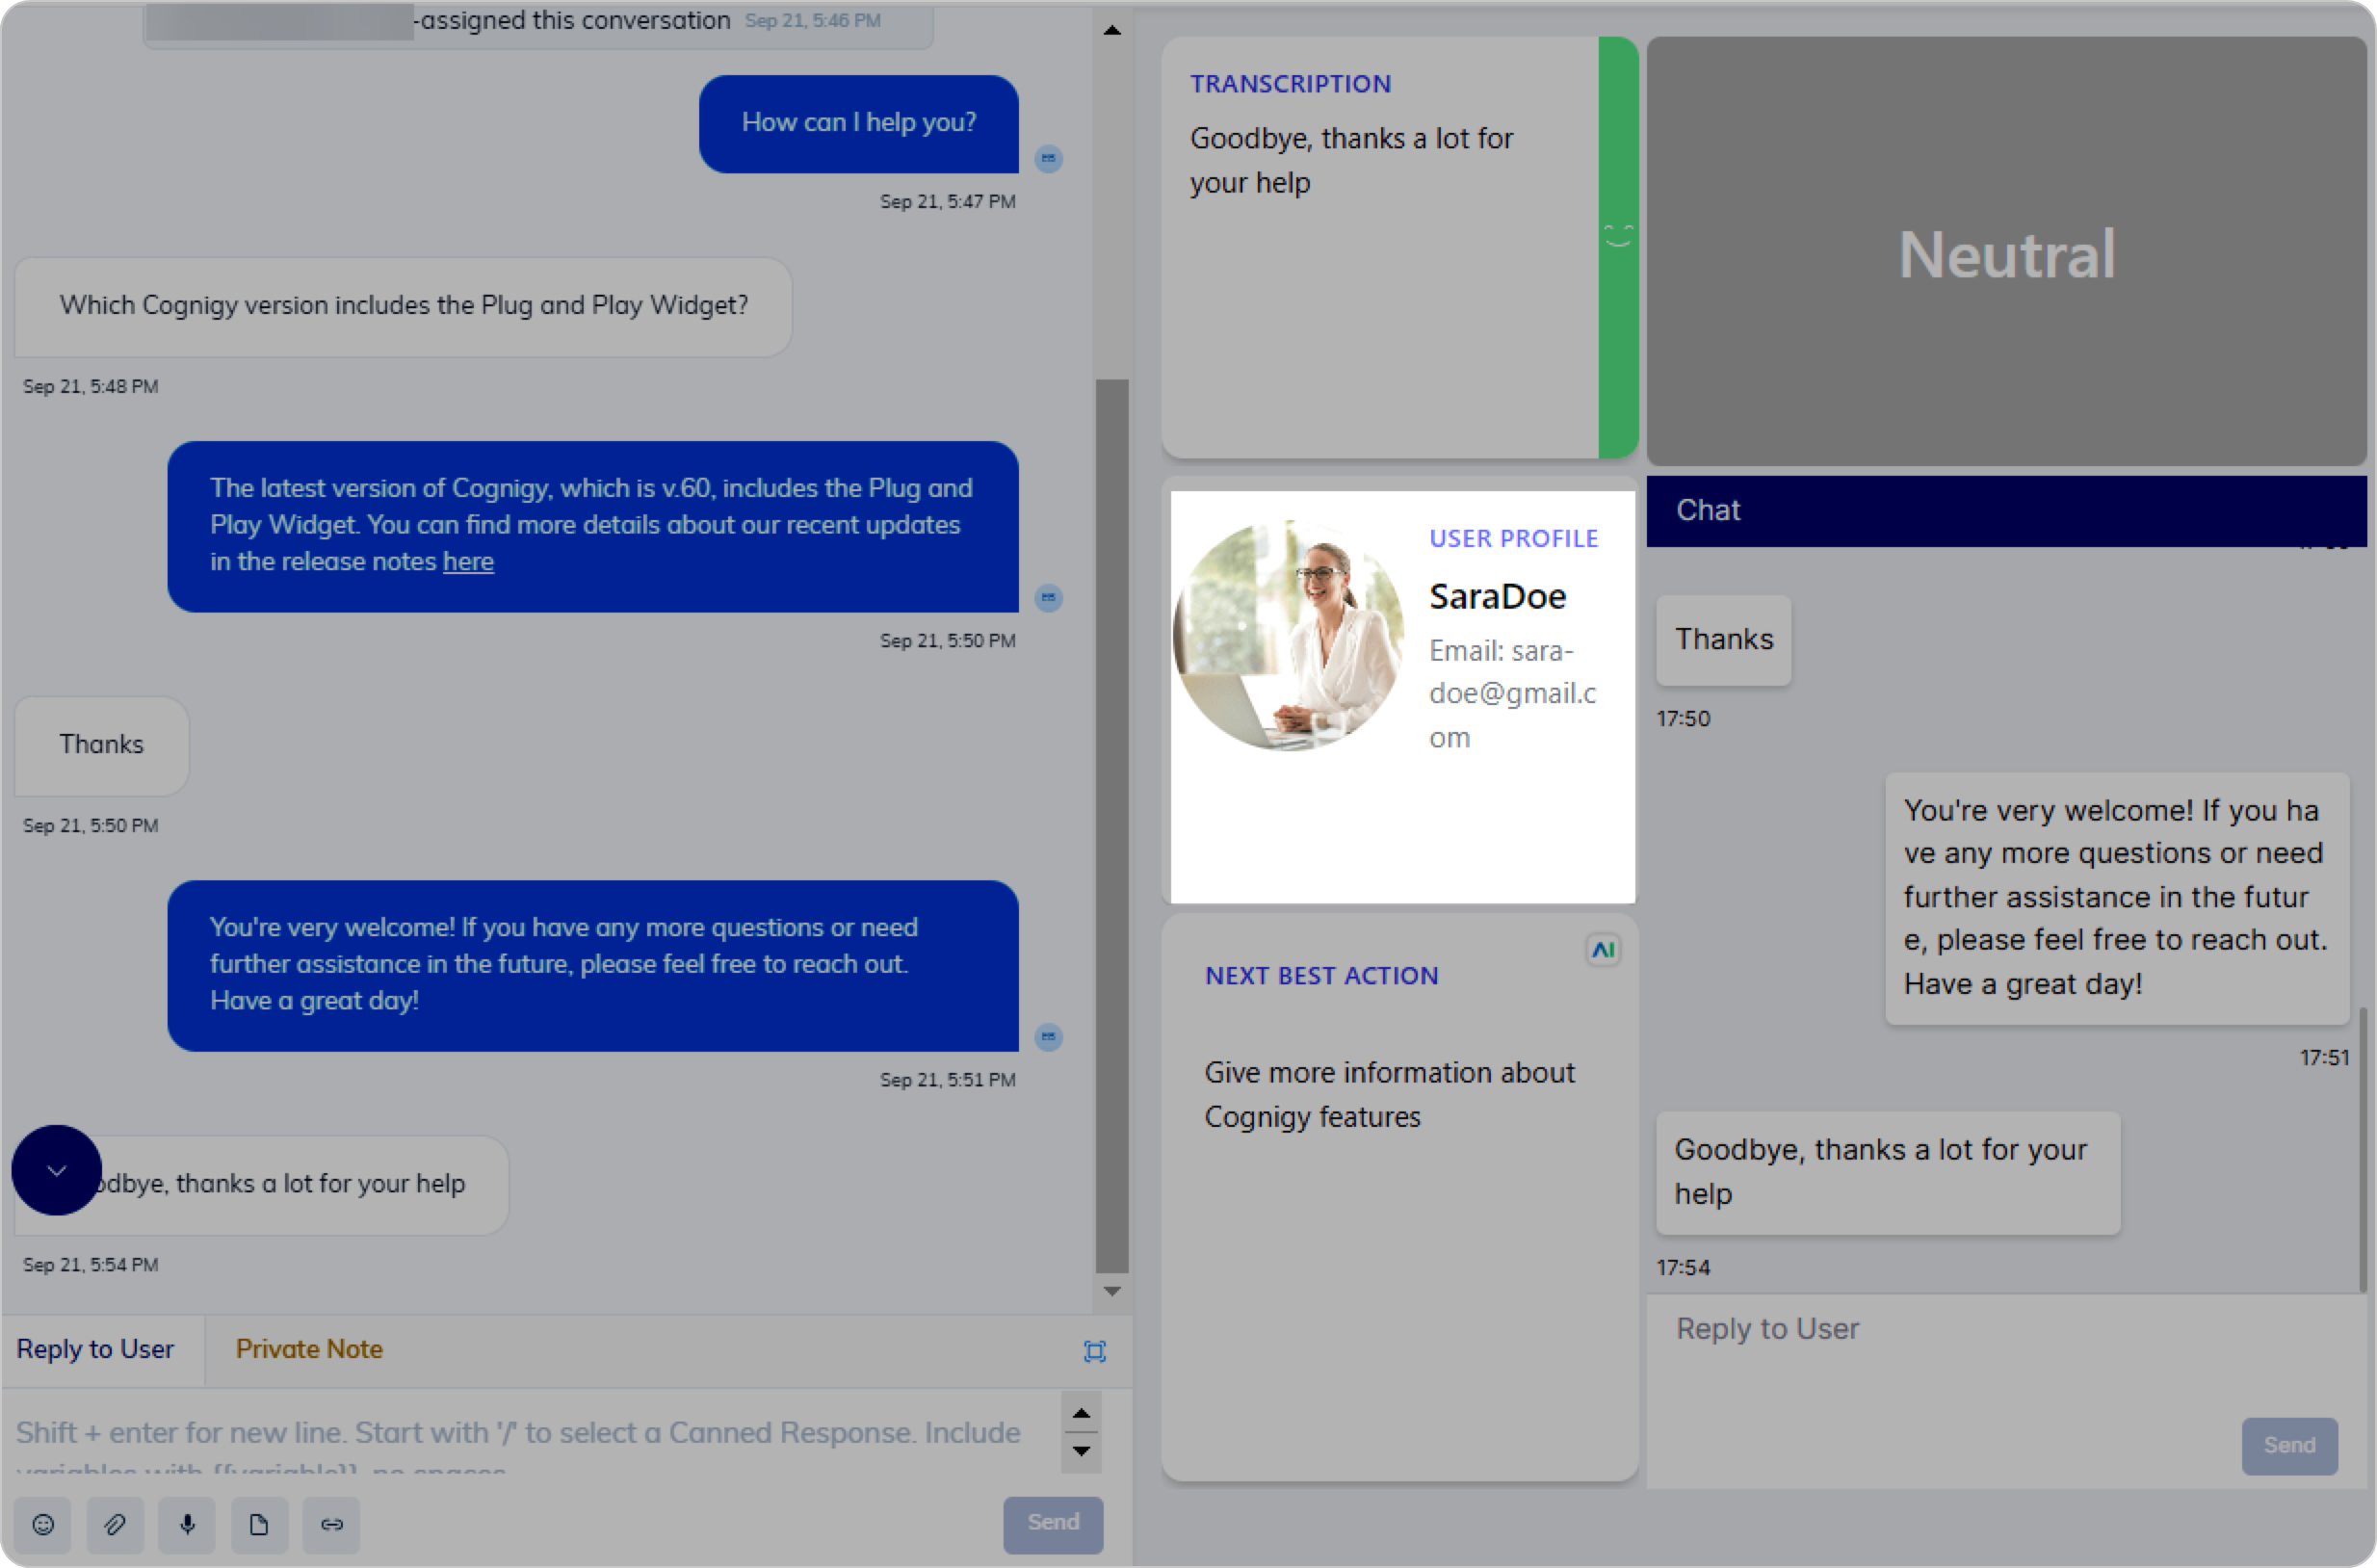Viewport: 2377px width, 1568px height.
Task: Click the text area down arrow
Action: (1081, 1450)
